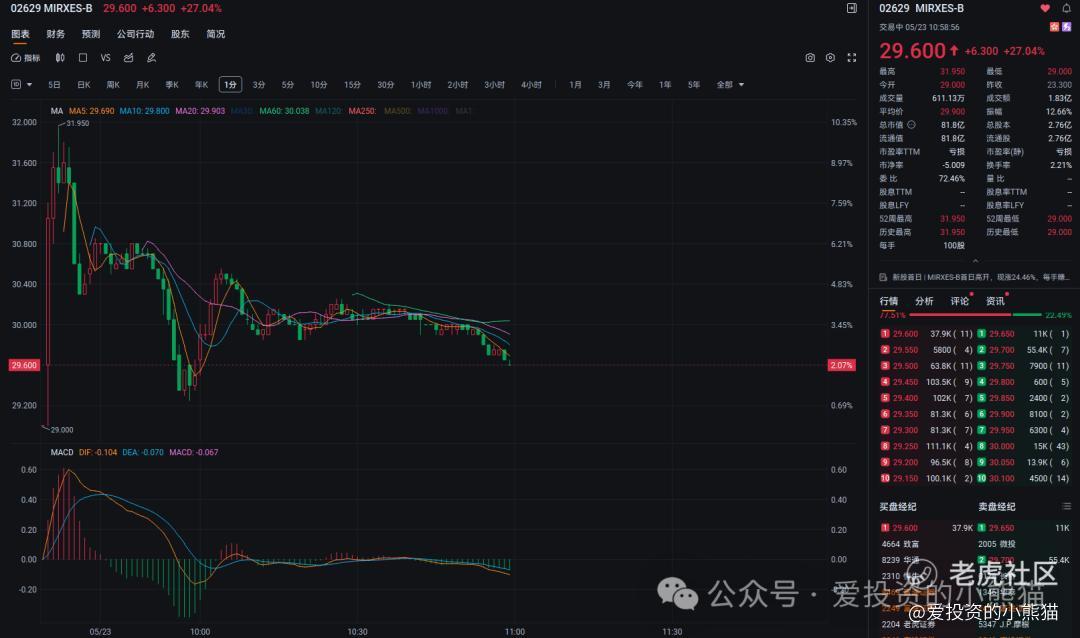This screenshot has height=638, width=1080.
Task: Select the 1年 time range
Action: (665, 85)
